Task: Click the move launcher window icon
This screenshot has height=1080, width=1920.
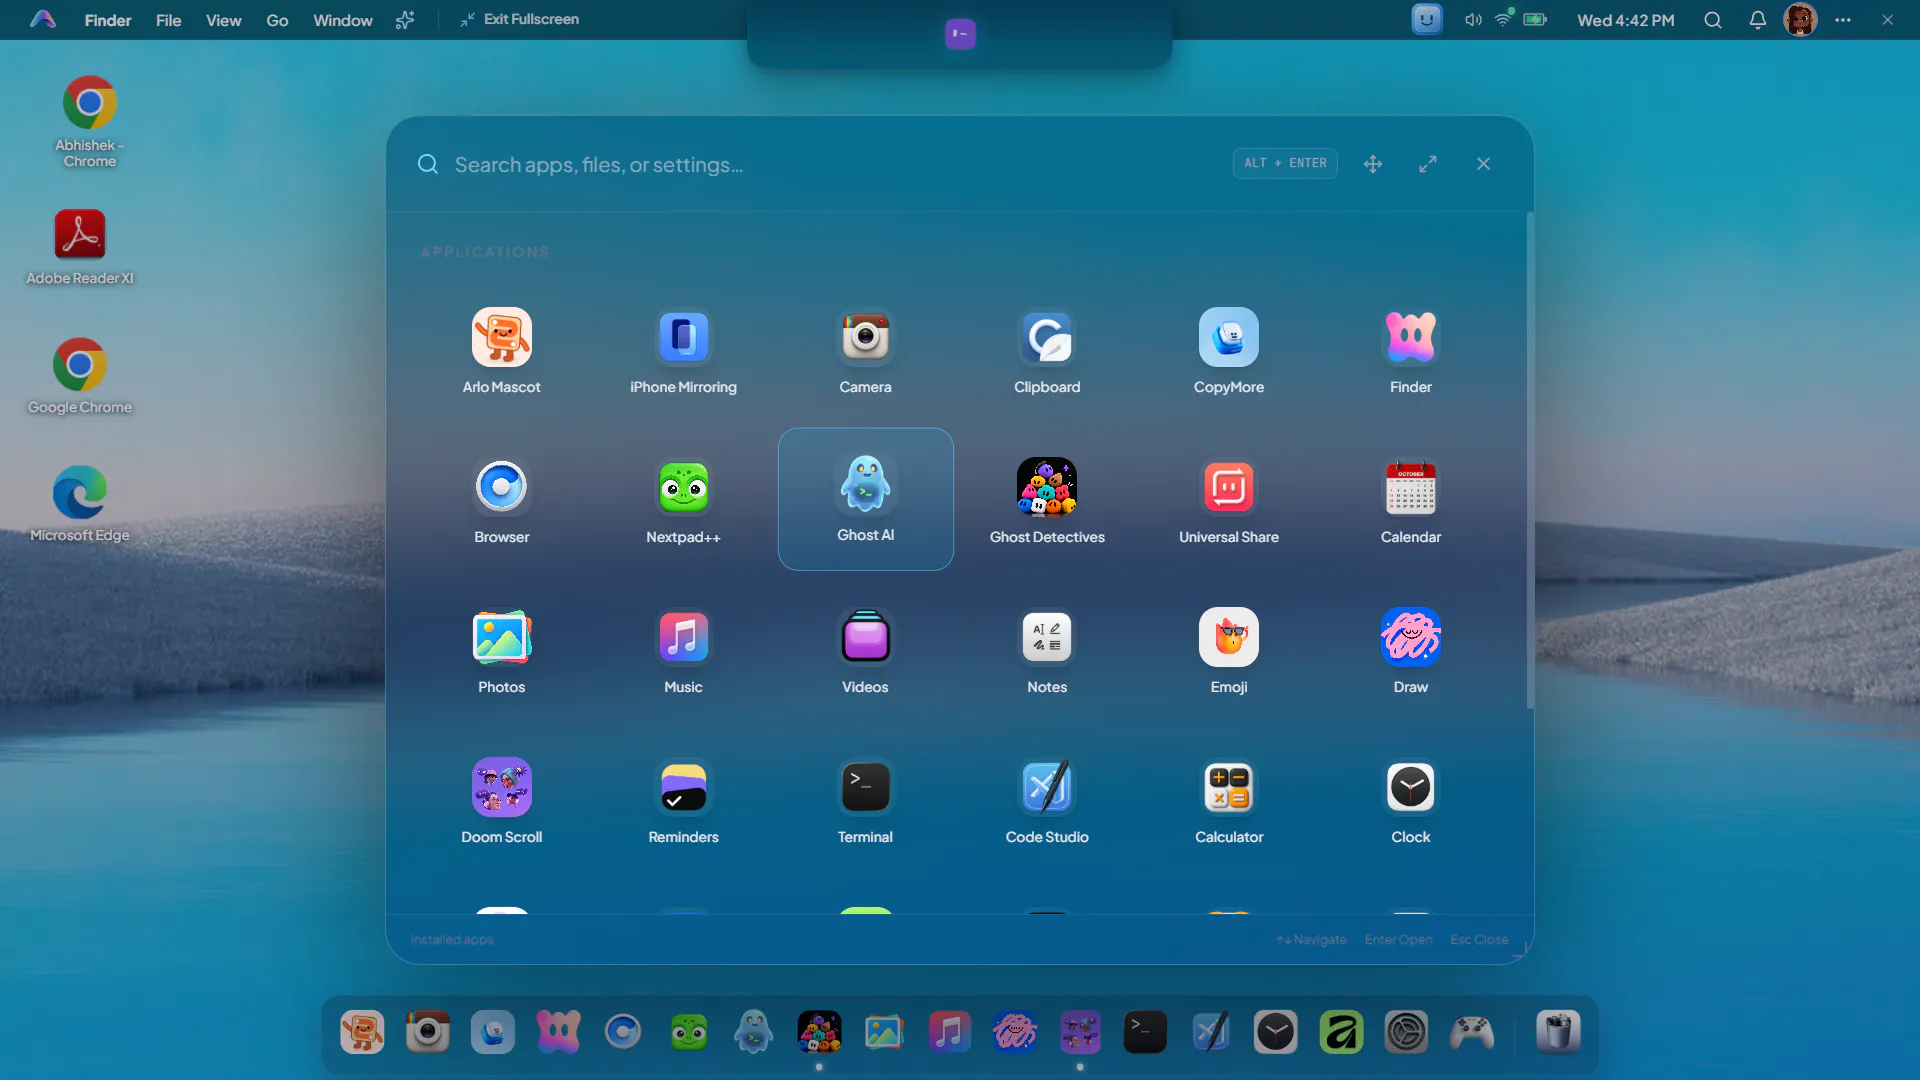Action: click(x=1373, y=164)
